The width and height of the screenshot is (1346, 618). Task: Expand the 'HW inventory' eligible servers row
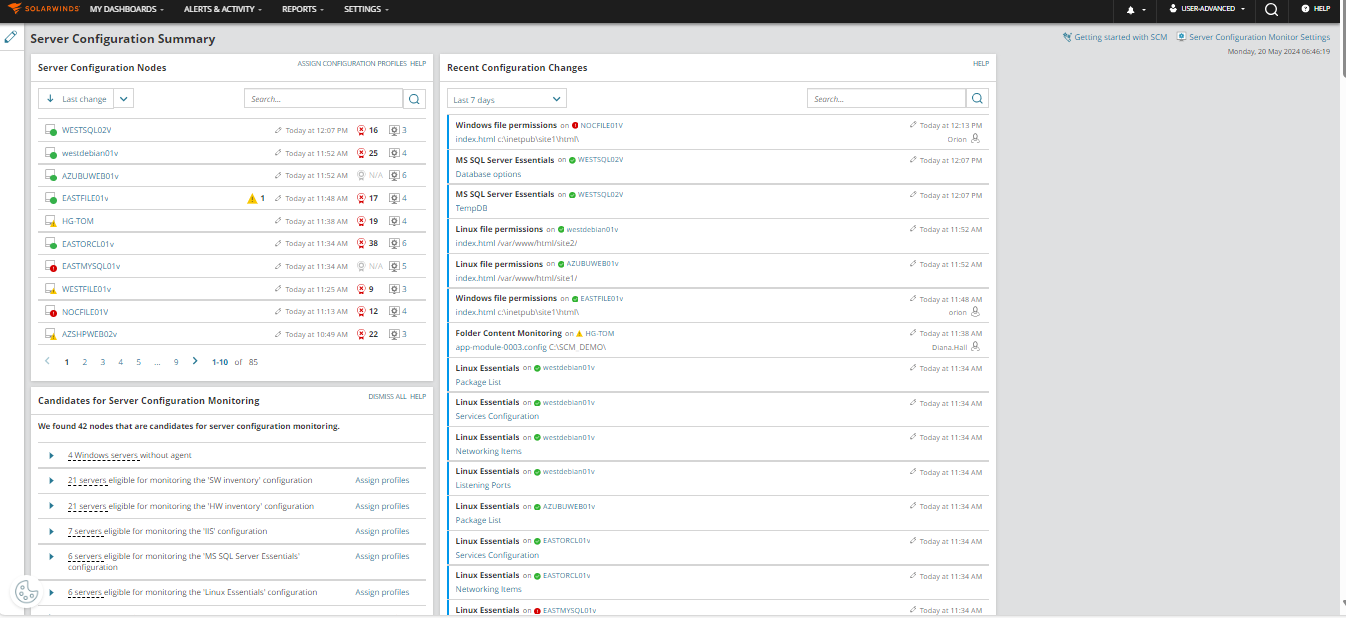coord(51,506)
